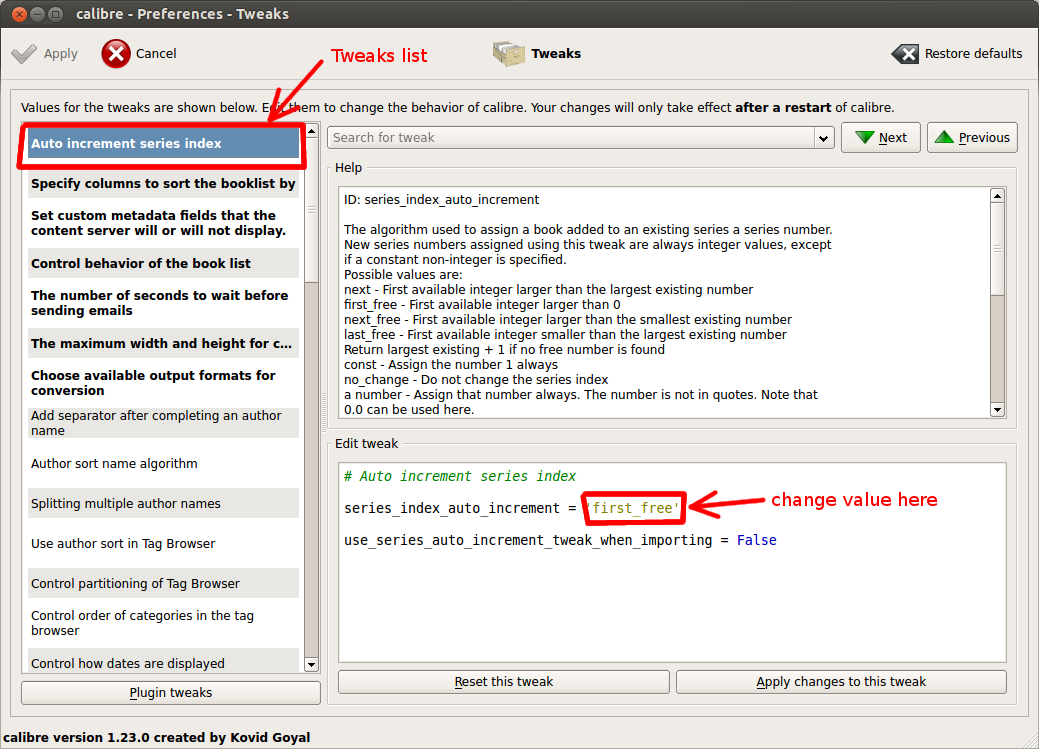Click the Help pane scrollbar down arrow
The height and width of the screenshot is (749, 1039).
[x=997, y=410]
